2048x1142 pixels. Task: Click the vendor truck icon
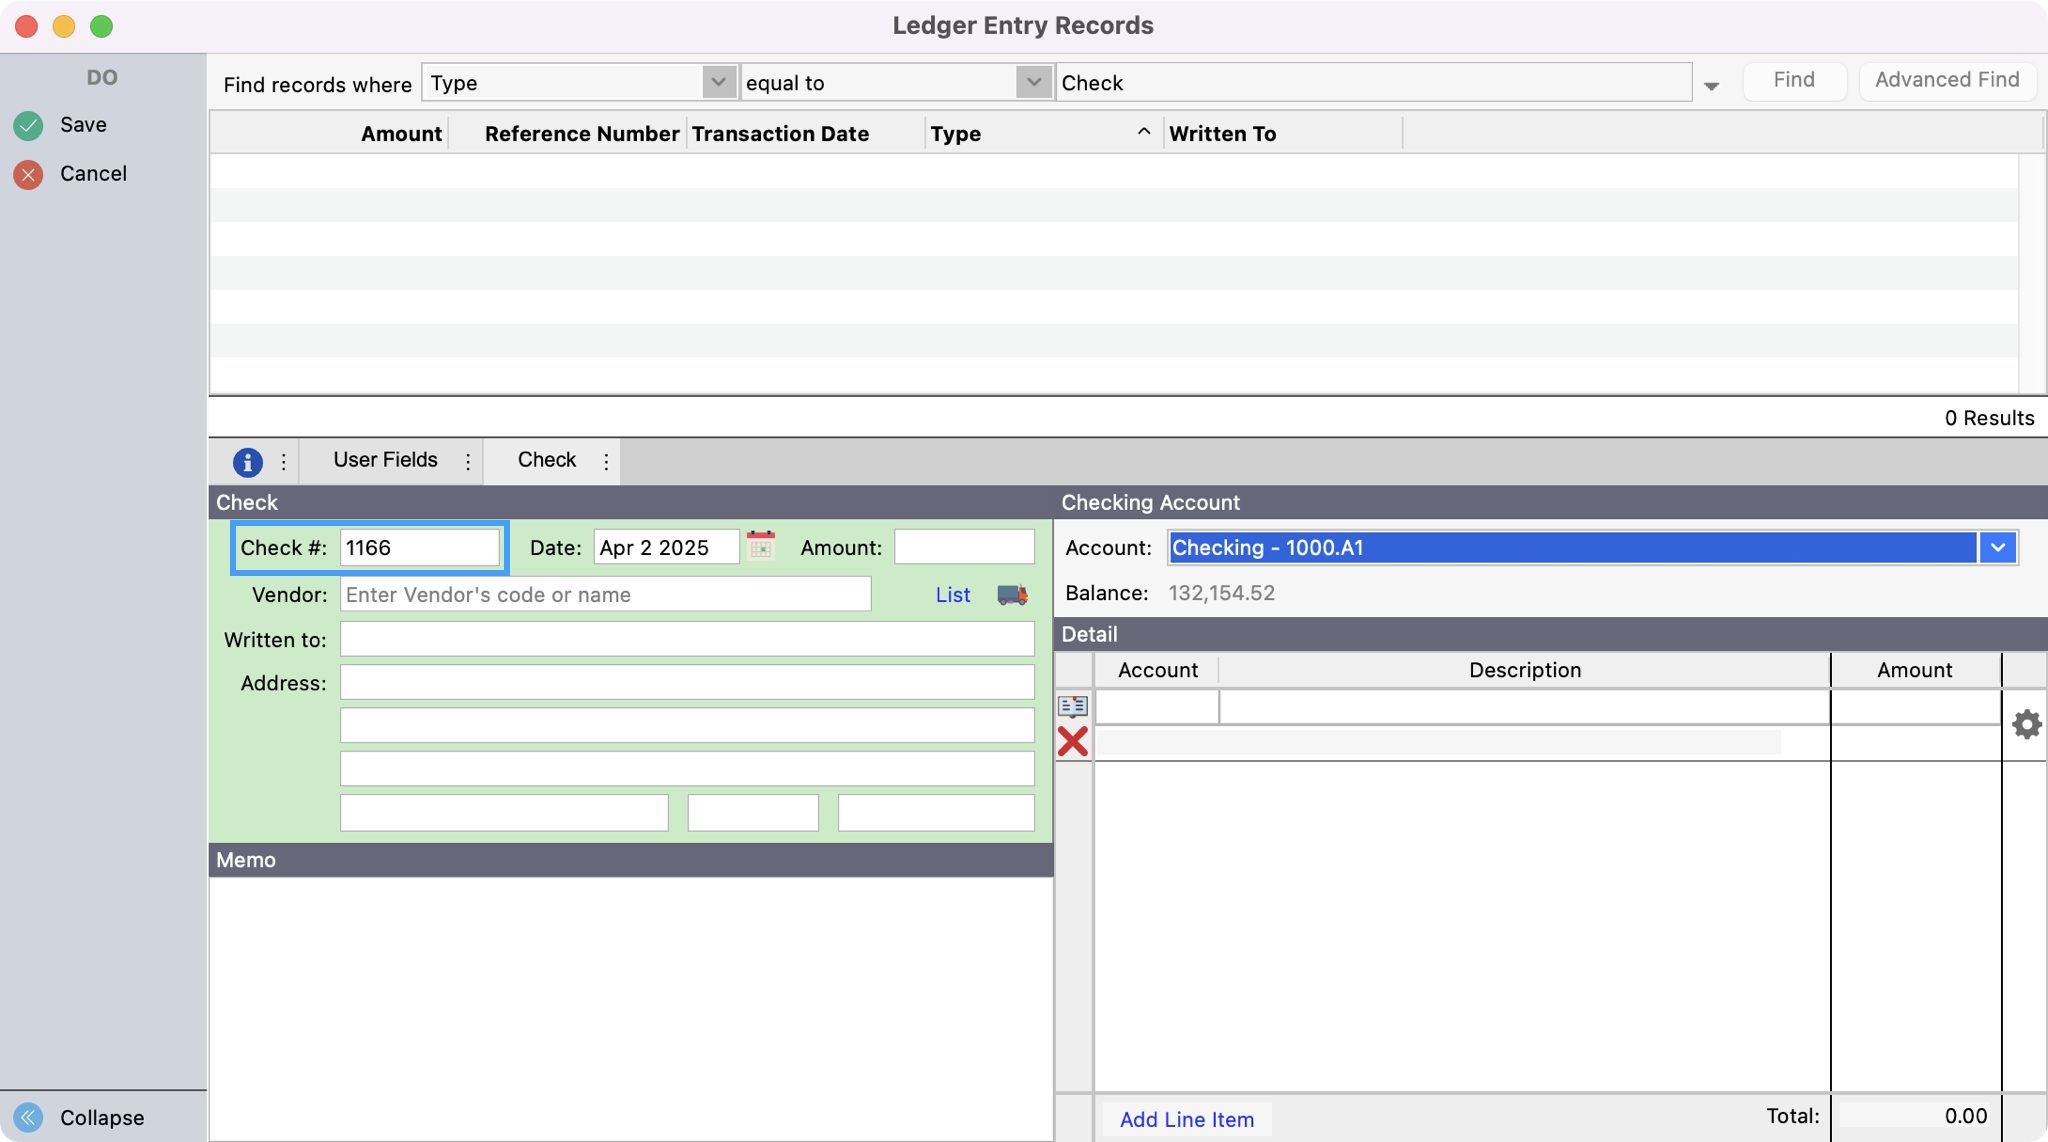click(x=1012, y=595)
